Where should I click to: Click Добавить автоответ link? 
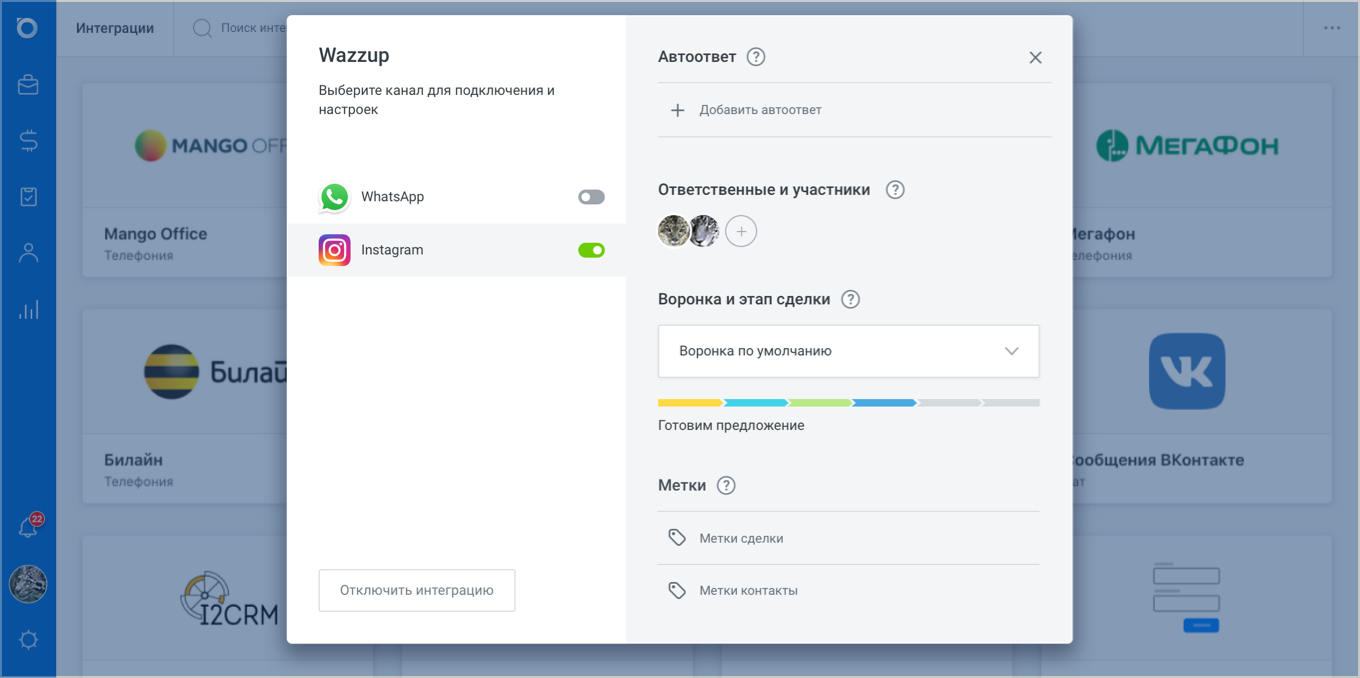click(x=760, y=110)
